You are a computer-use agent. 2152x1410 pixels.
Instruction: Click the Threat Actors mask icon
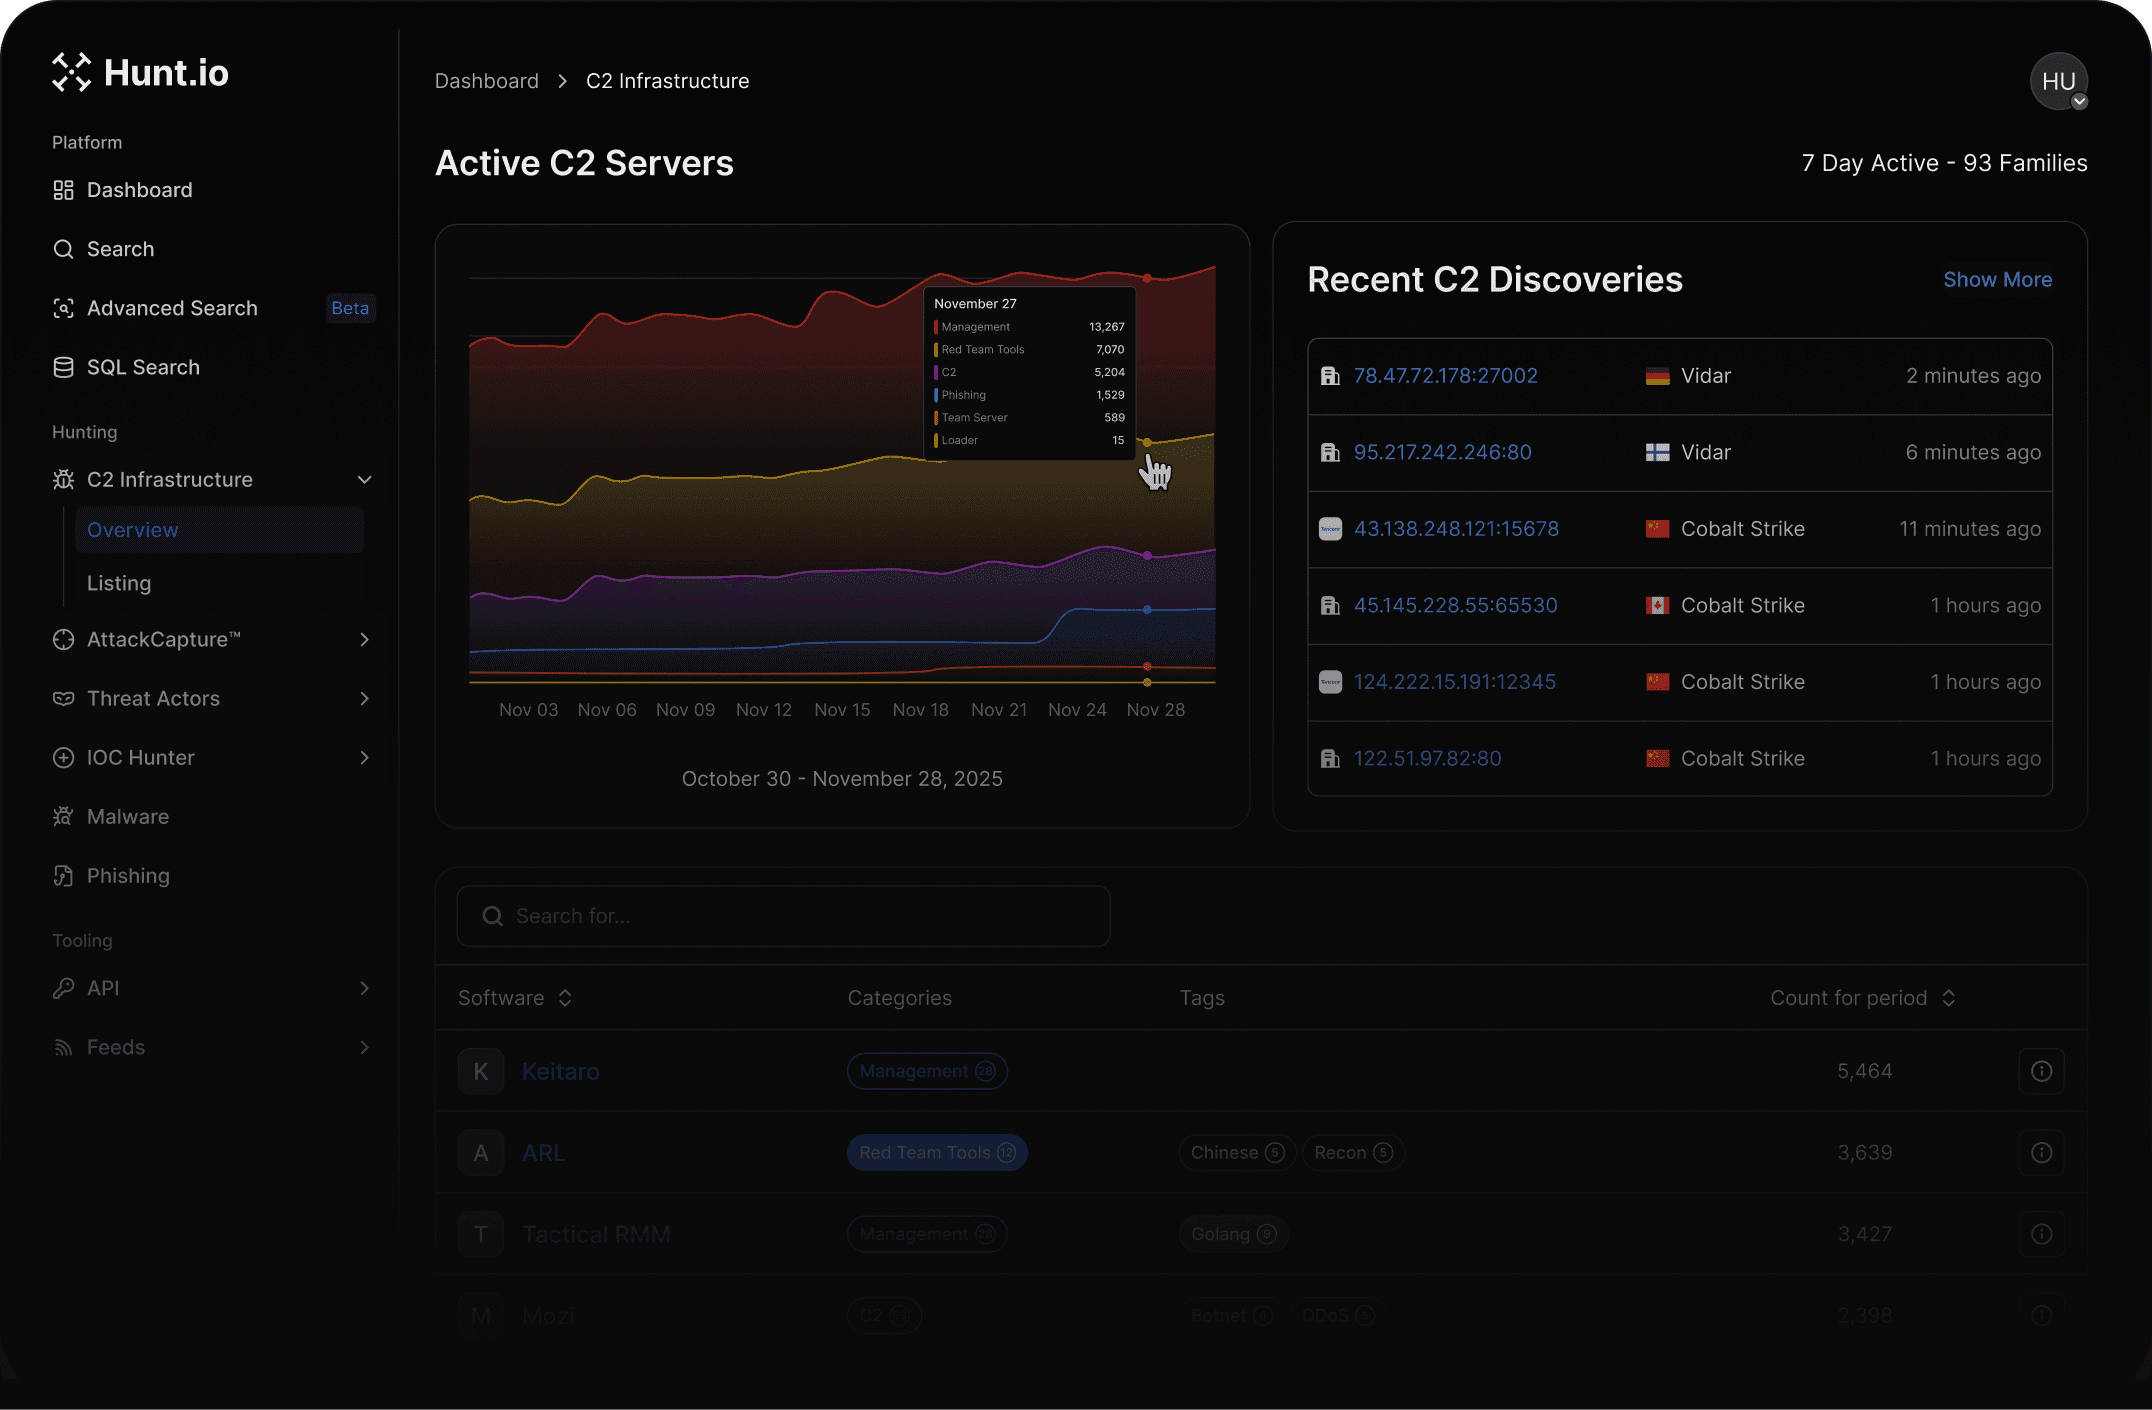pyautogui.click(x=63, y=698)
